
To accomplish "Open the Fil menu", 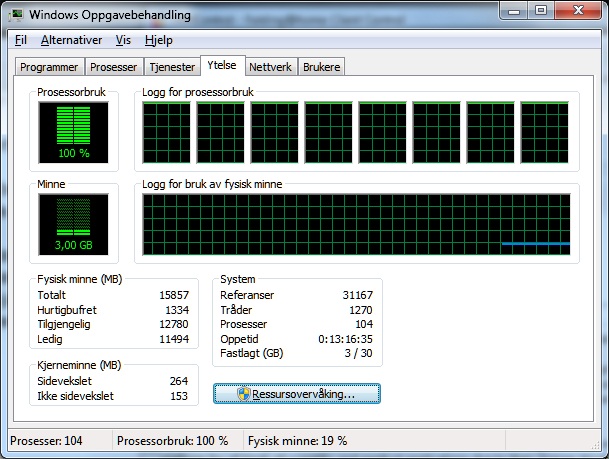I will [x=21, y=40].
